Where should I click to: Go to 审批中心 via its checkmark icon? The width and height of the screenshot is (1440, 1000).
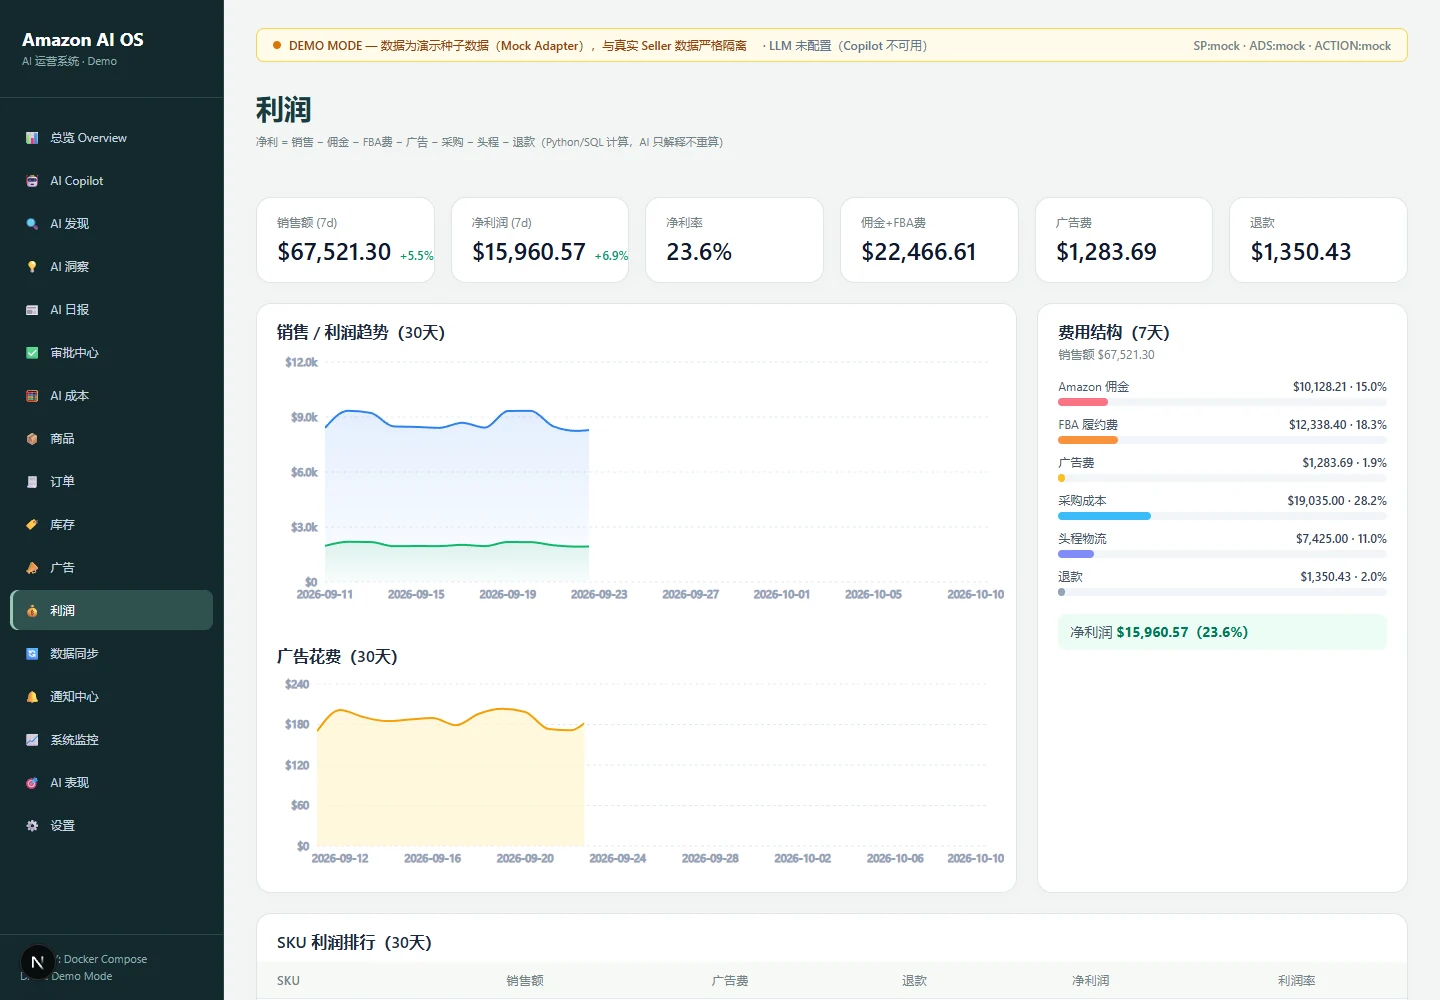[32, 353]
